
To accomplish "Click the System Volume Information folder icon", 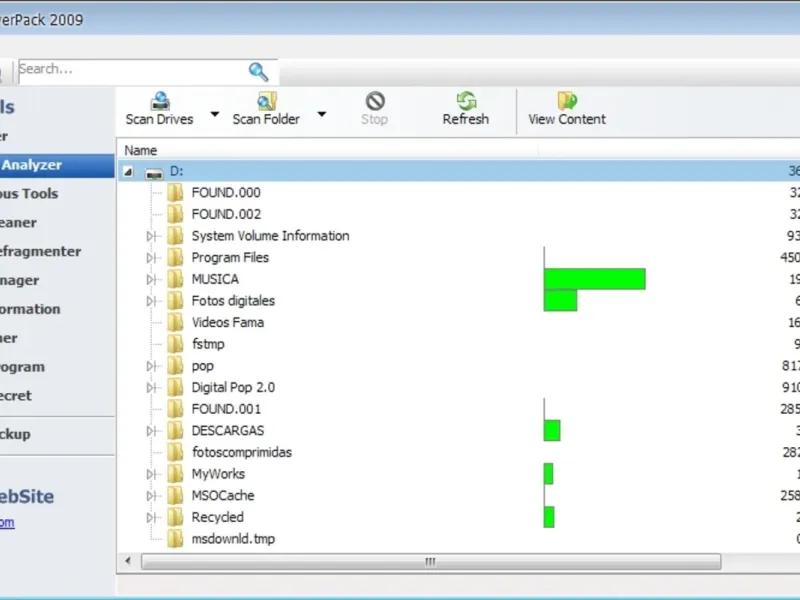I will (x=175, y=236).
